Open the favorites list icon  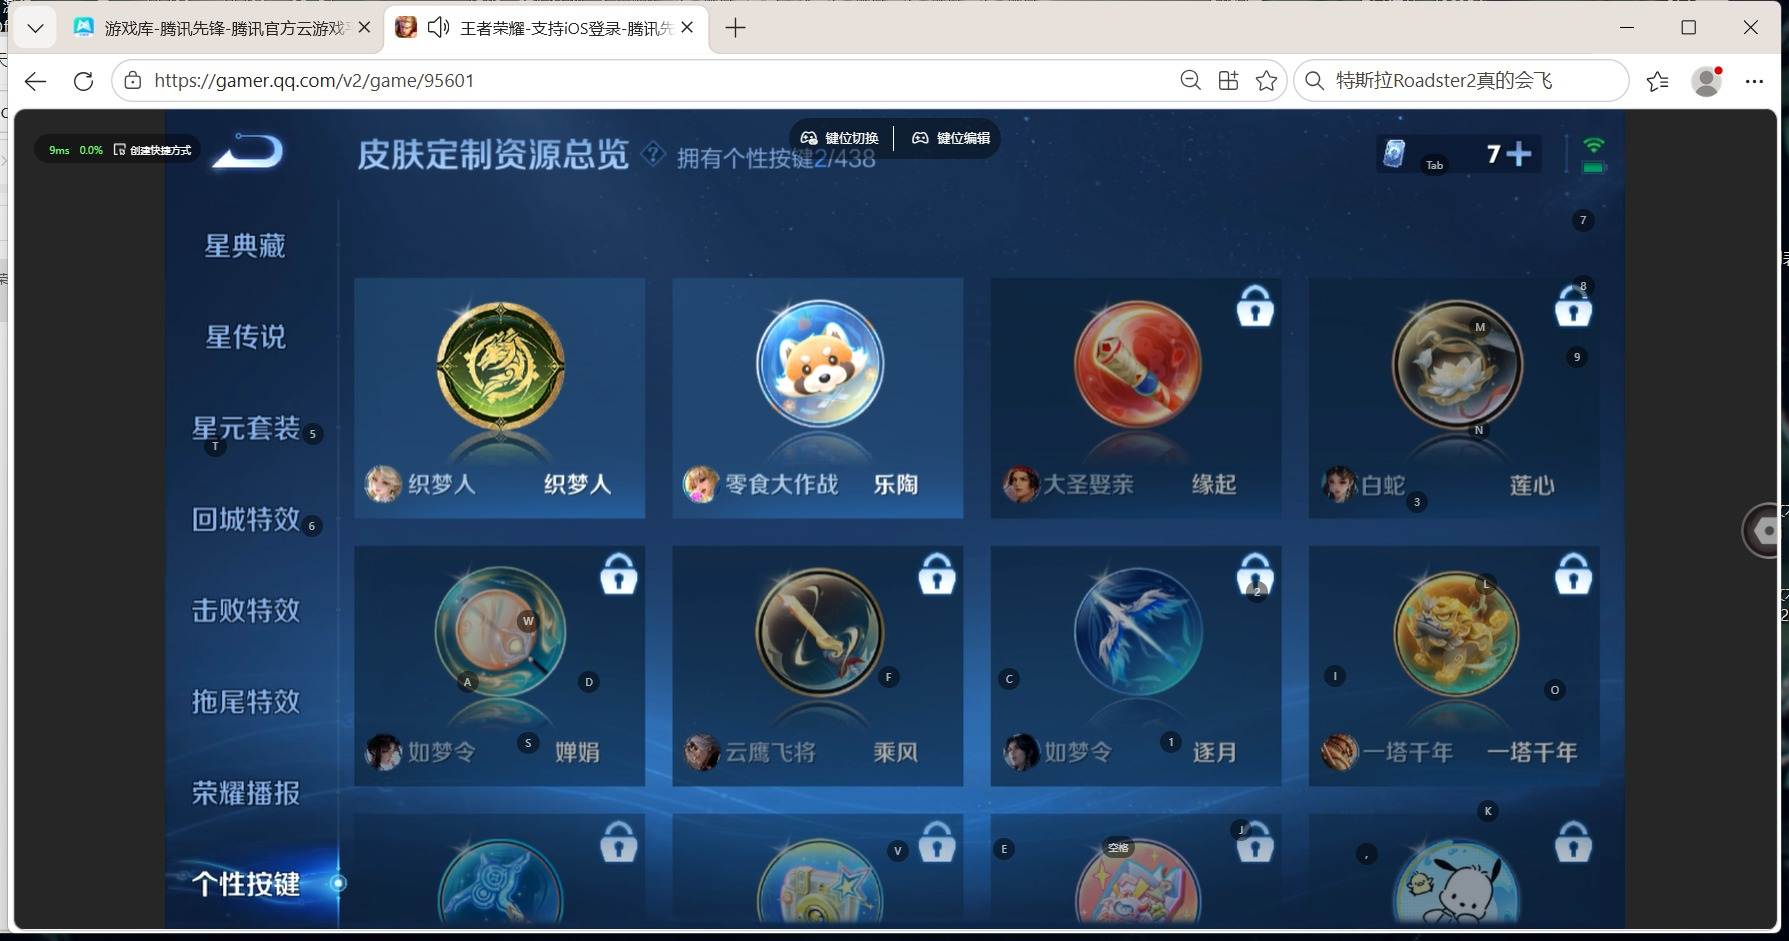click(1657, 81)
